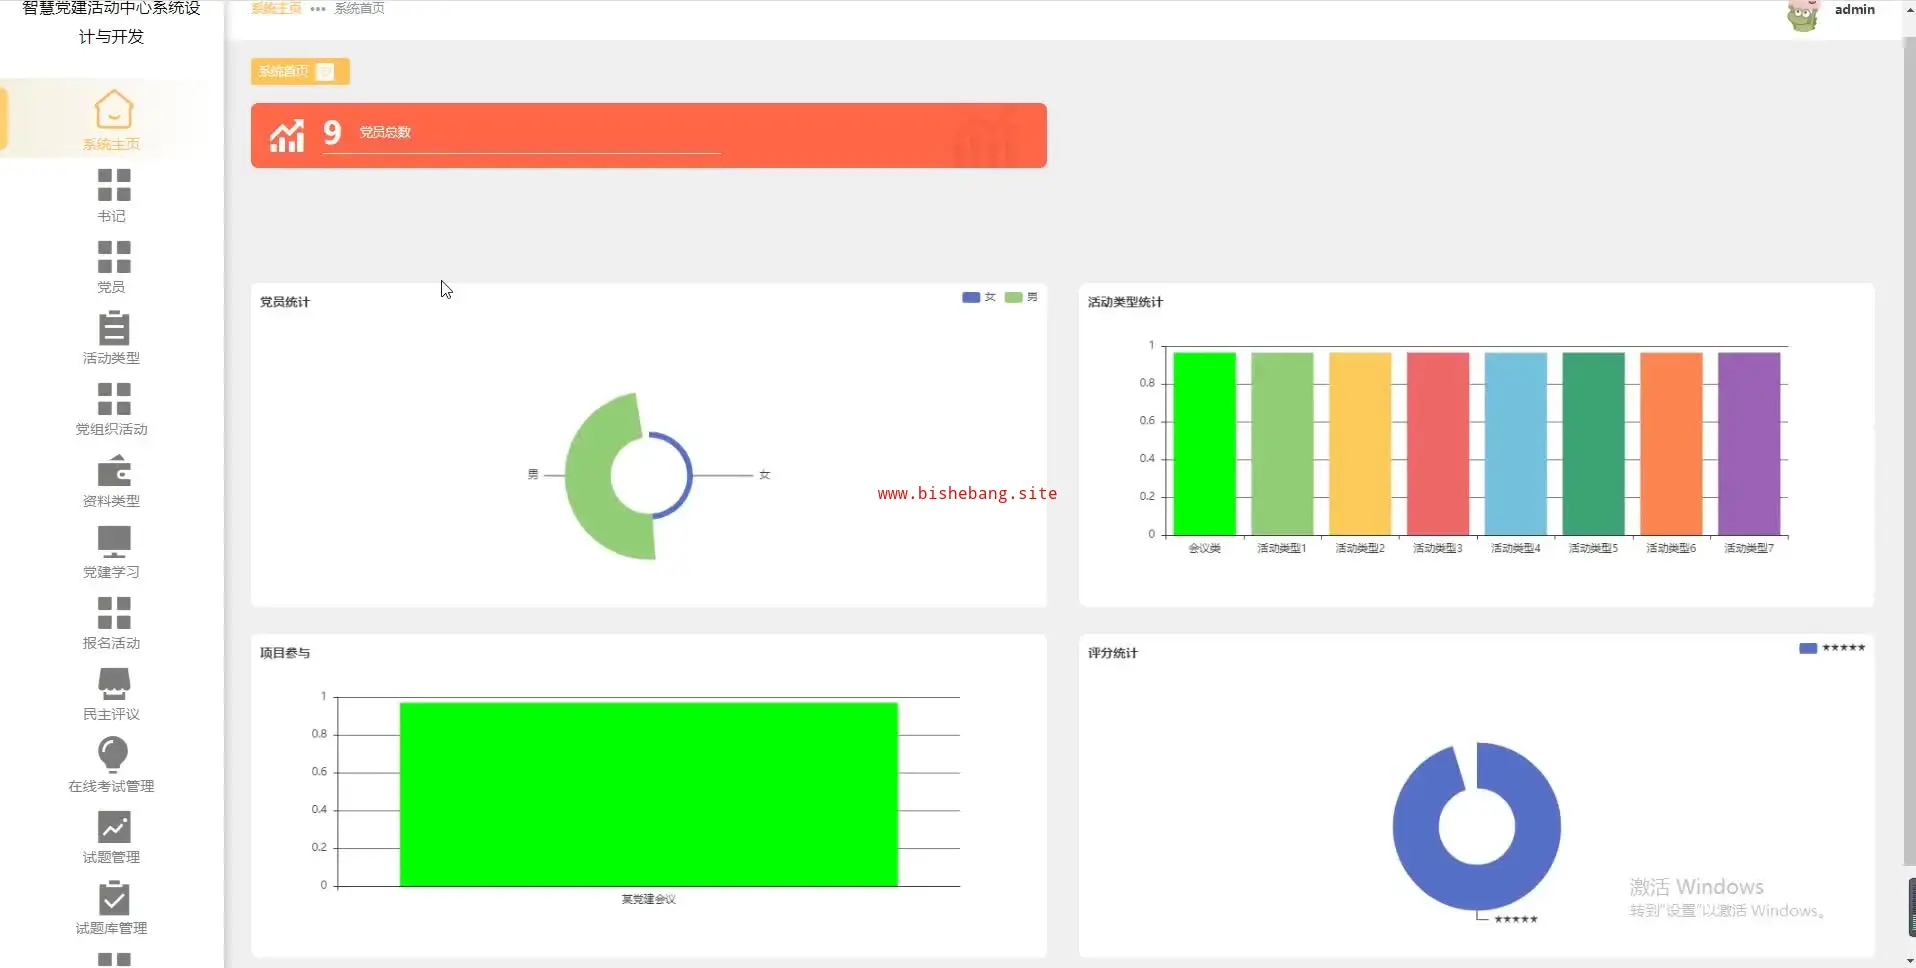
Task: Open the admin user dropdown
Action: 1831,12
